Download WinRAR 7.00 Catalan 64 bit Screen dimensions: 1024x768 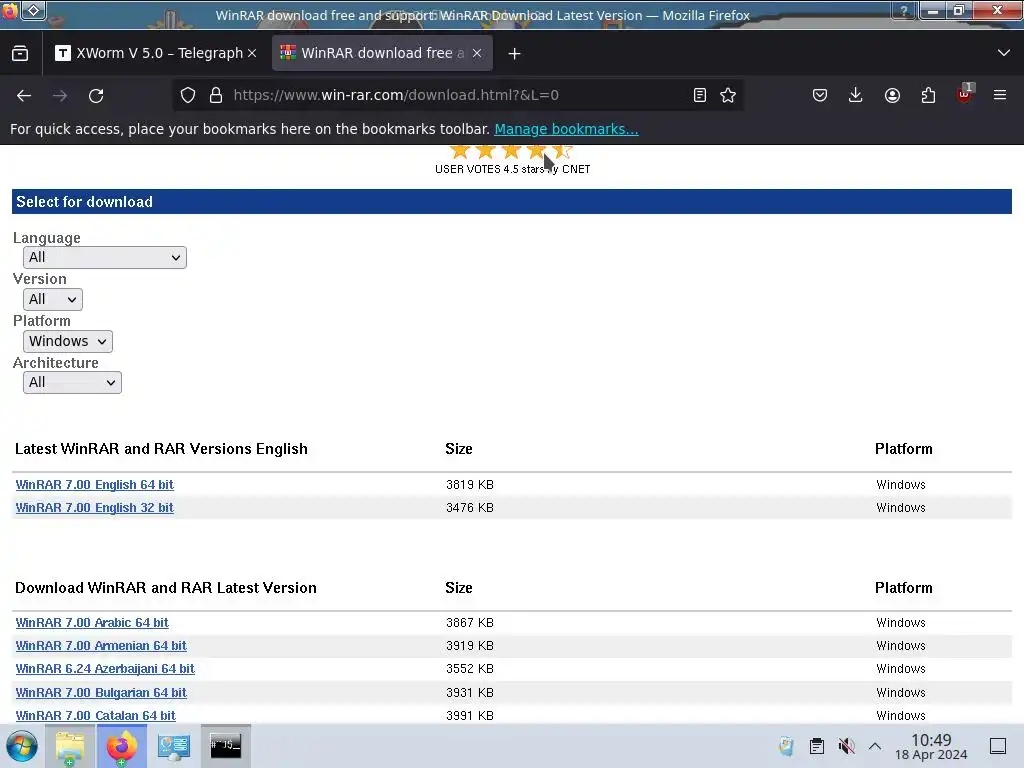[x=95, y=715]
